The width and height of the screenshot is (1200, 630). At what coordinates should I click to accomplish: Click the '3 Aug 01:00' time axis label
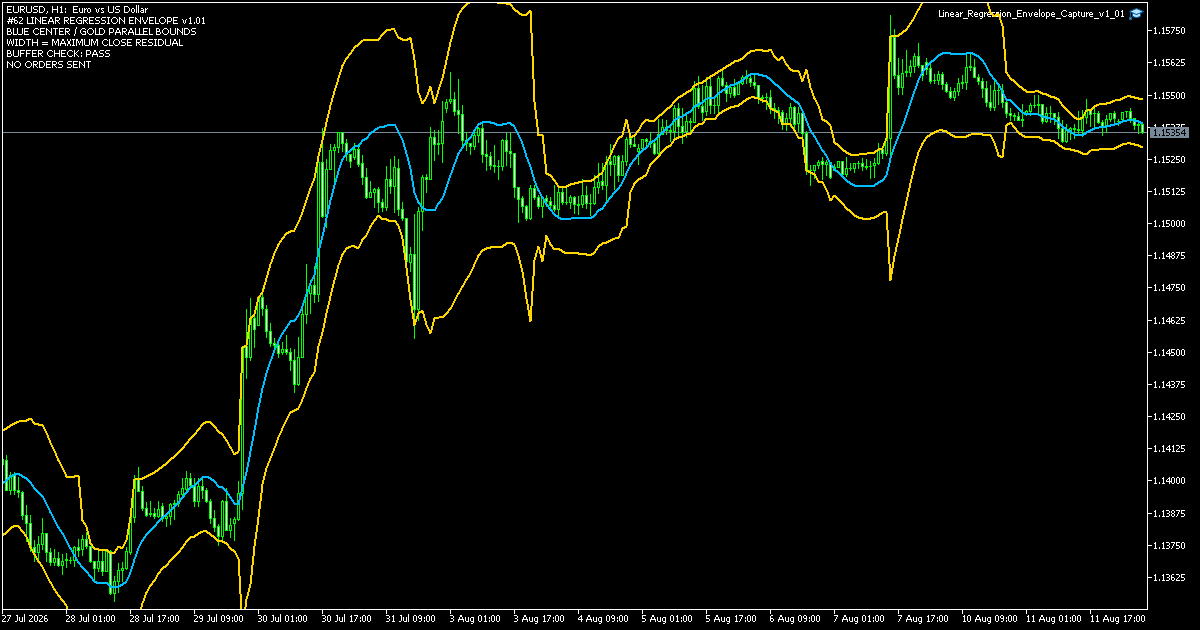(x=474, y=618)
